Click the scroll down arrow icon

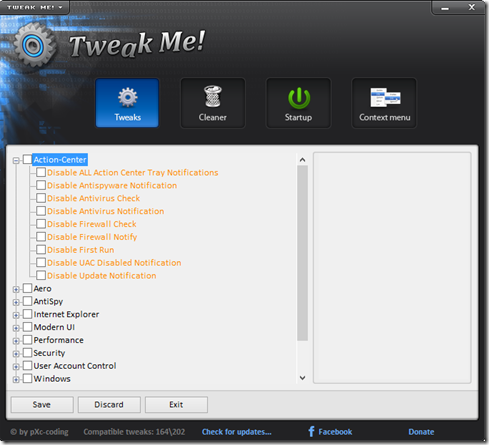[302, 378]
